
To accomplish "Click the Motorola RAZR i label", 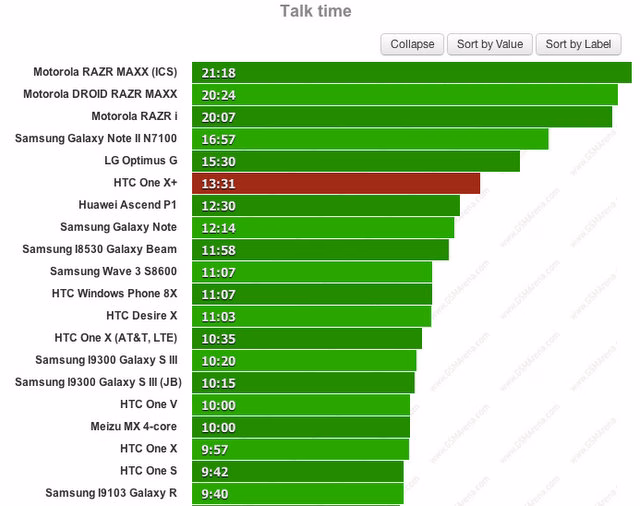I will tap(134, 116).
